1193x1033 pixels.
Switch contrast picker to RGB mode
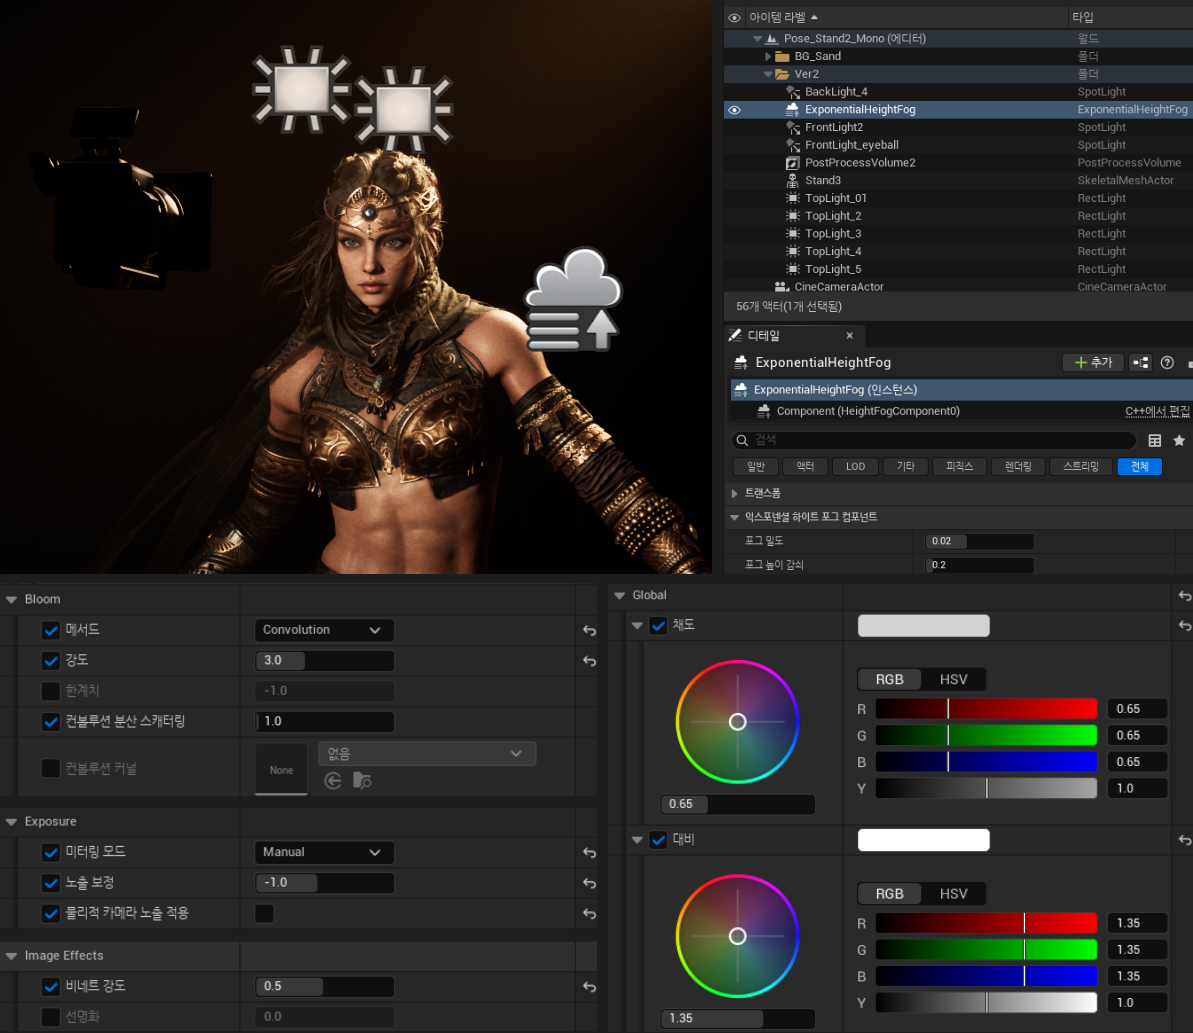tap(889, 894)
